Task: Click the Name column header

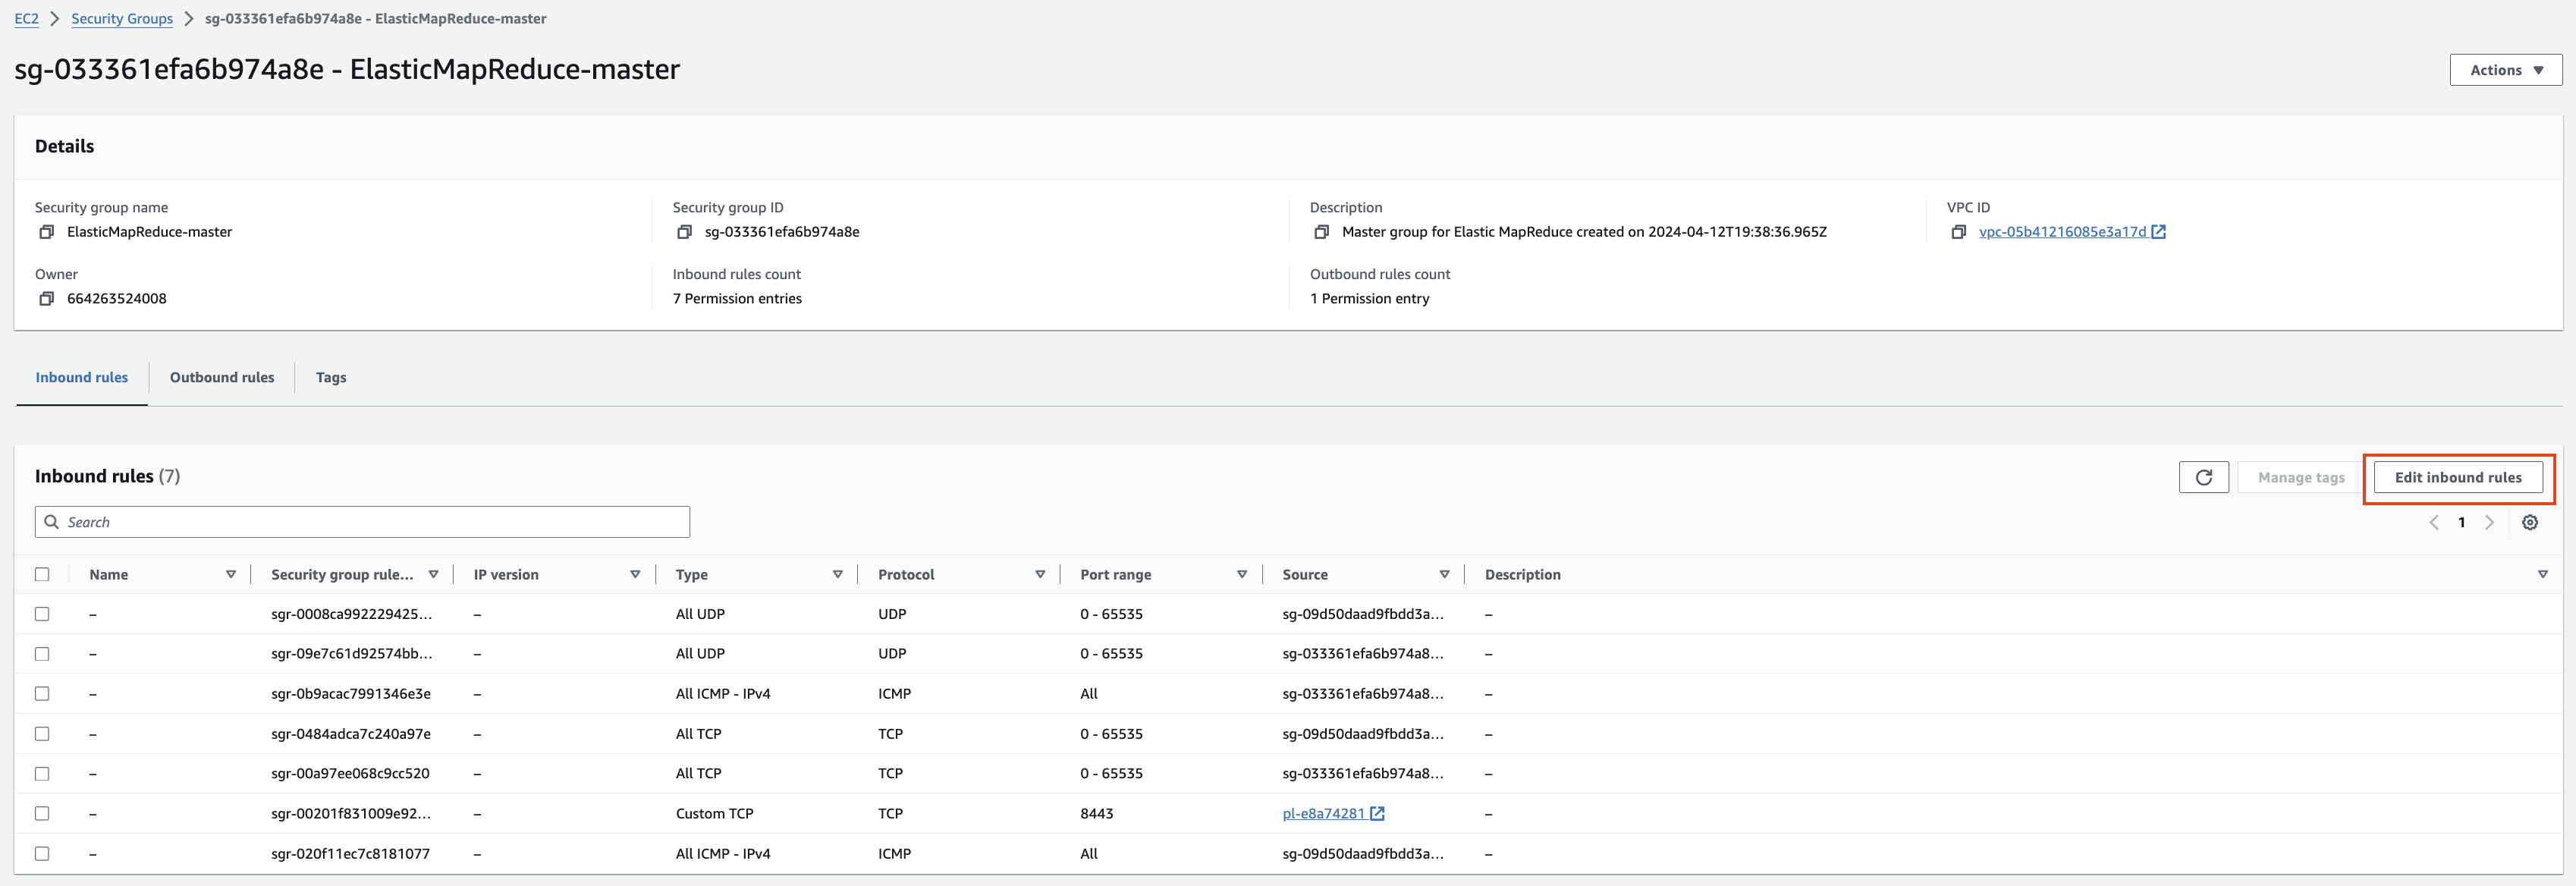Action: [x=108, y=575]
